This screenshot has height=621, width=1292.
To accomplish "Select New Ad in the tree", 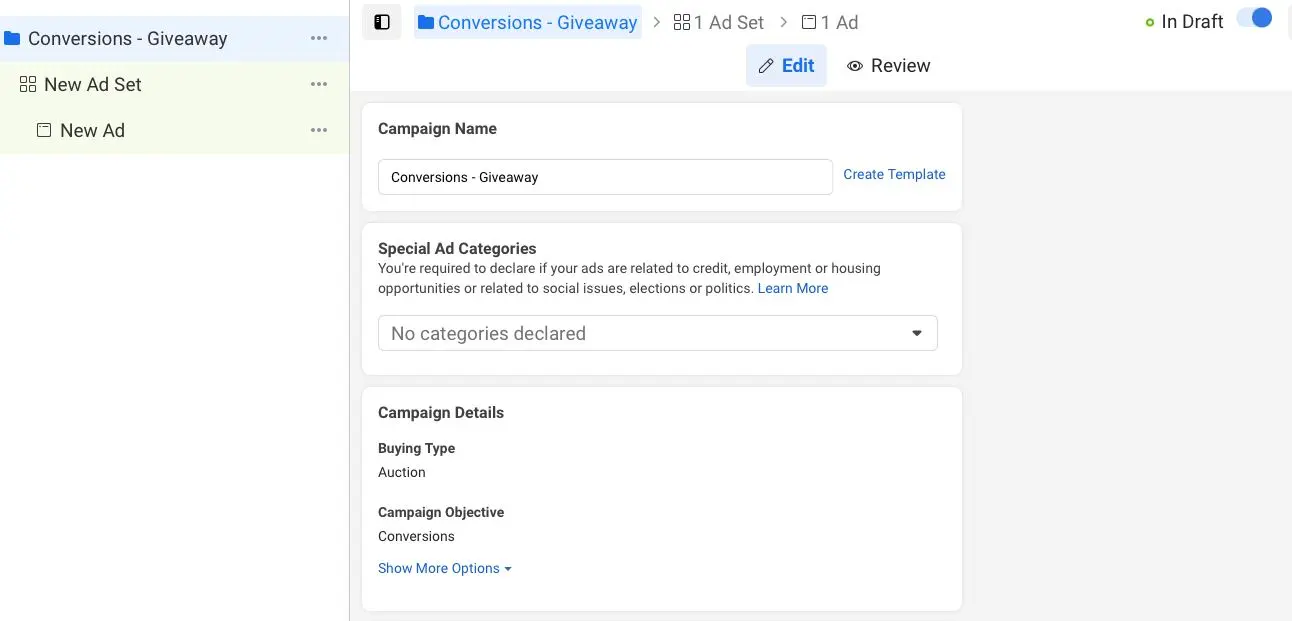I will point(92,130).
